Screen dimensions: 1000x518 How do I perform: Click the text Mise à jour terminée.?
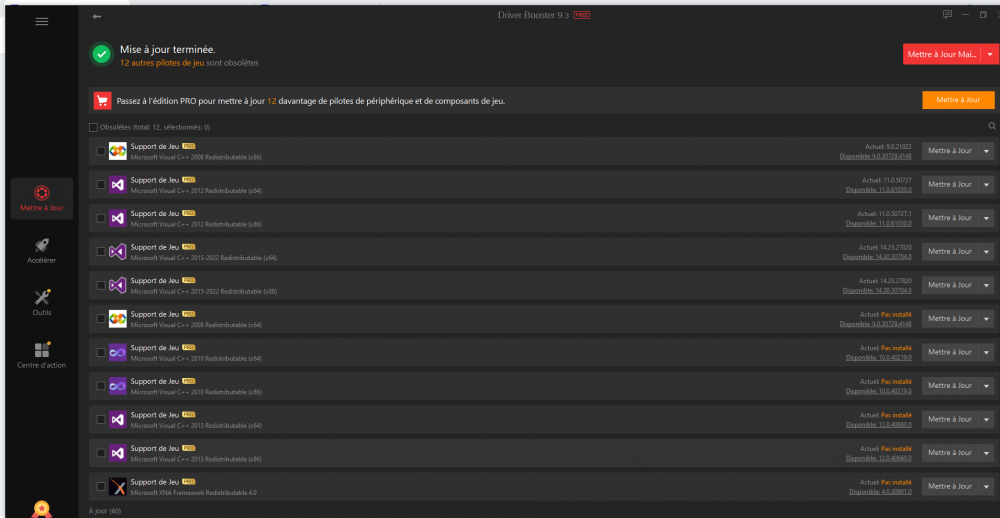pyautogui.click(x=168, y=49)
